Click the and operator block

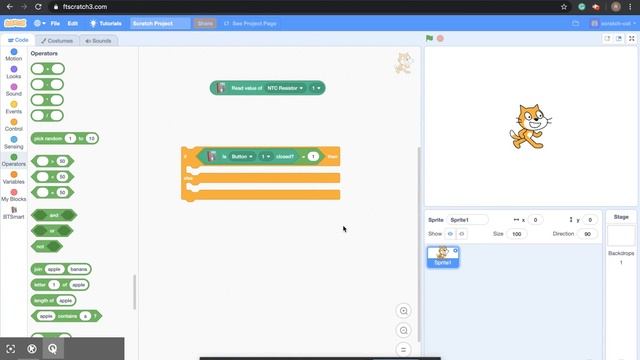coord(54,215)
